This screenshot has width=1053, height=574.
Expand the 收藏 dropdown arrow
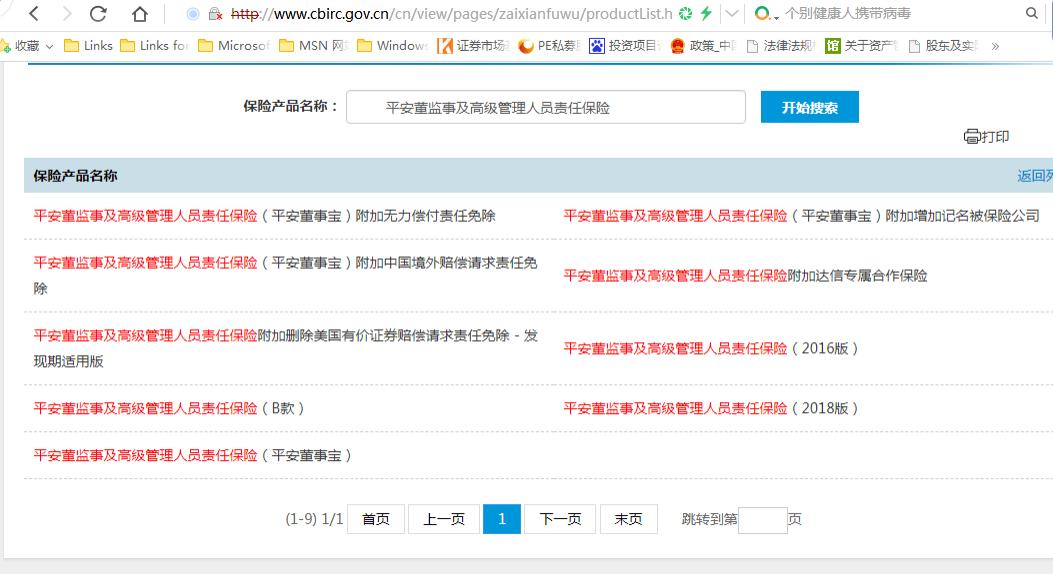49,46
